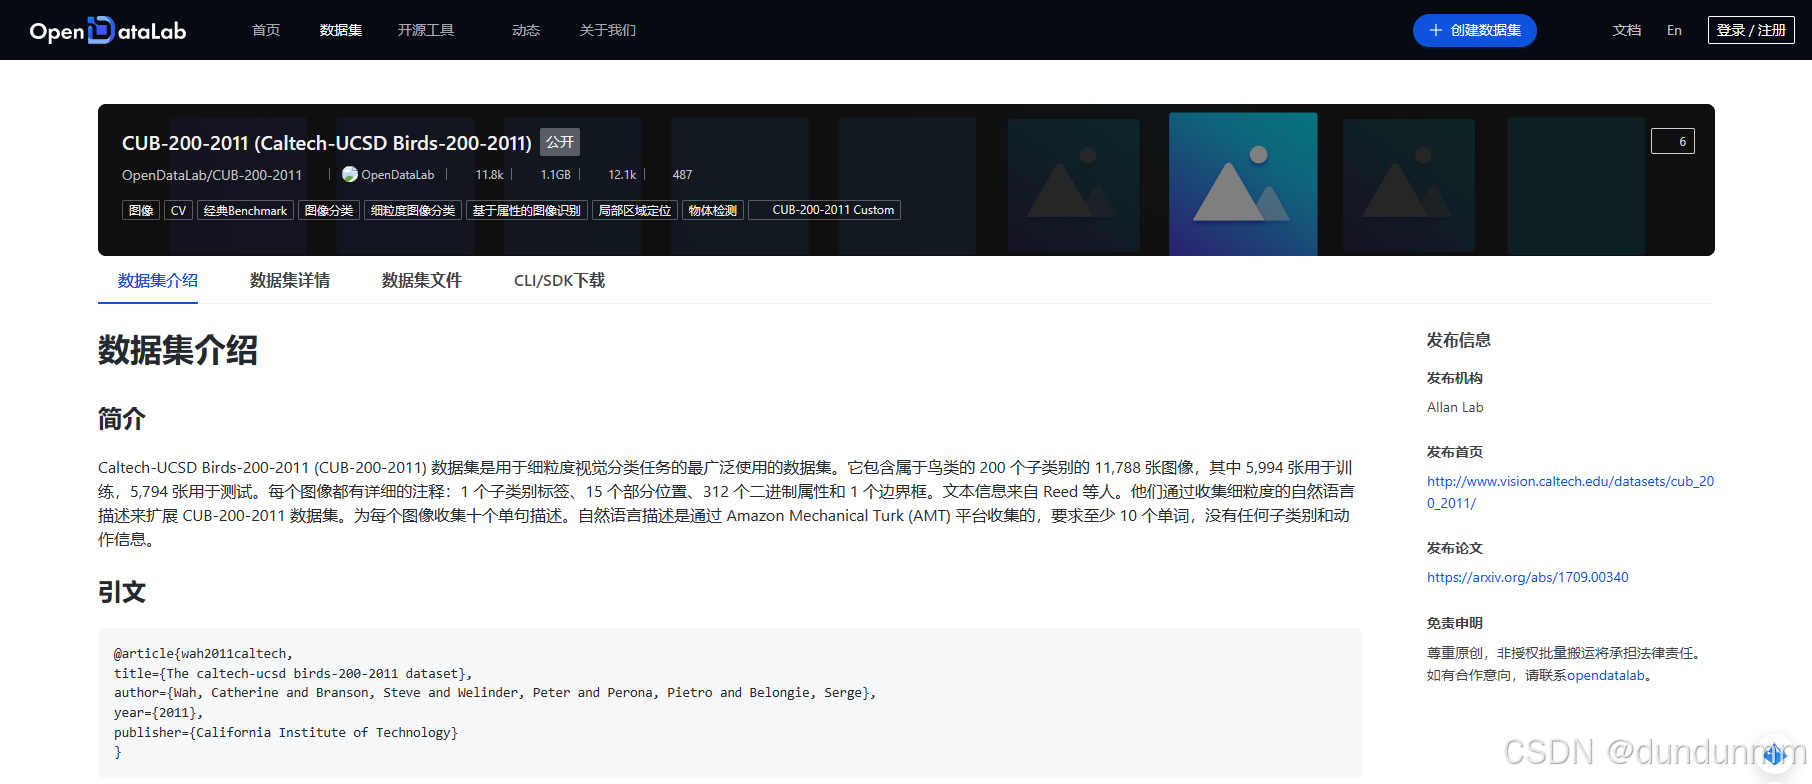Click the OpenDataLab/CUB-200-2011 path text
Viewport: 1812px width, 784px height.
click(x=212, y=175)
